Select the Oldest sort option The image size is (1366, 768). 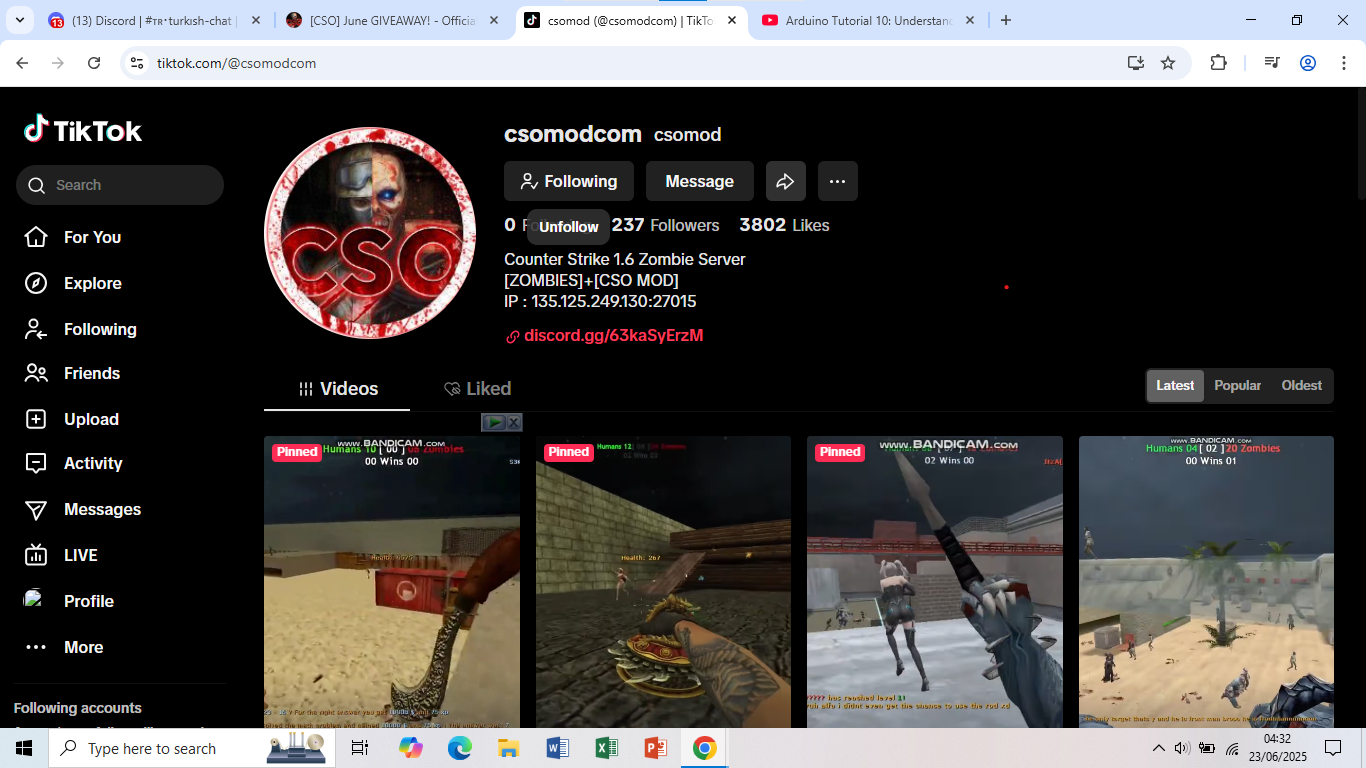point(1301,386)
